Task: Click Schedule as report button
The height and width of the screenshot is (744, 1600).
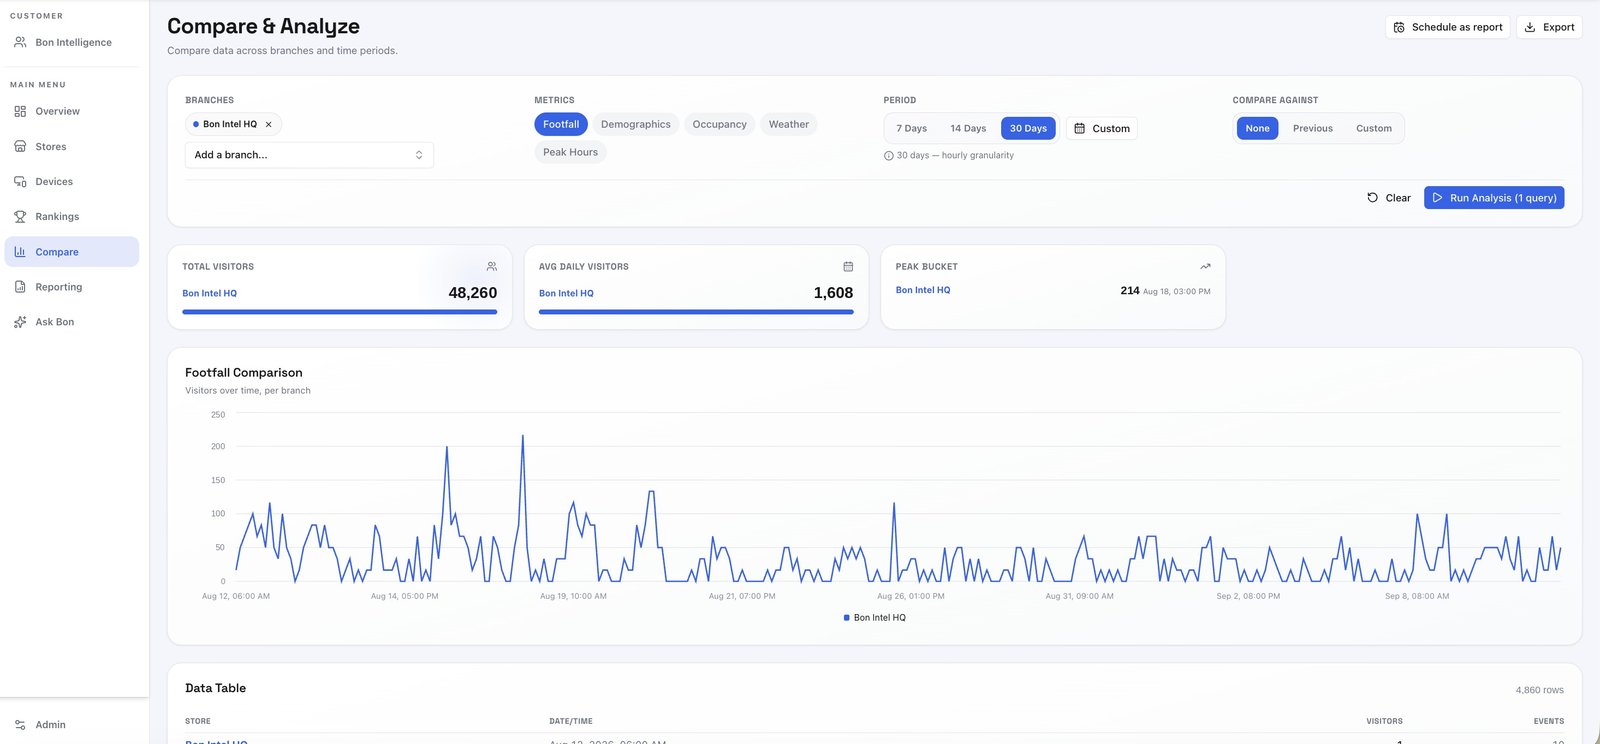Action: pyautogui.click(x=1448, y=27)
